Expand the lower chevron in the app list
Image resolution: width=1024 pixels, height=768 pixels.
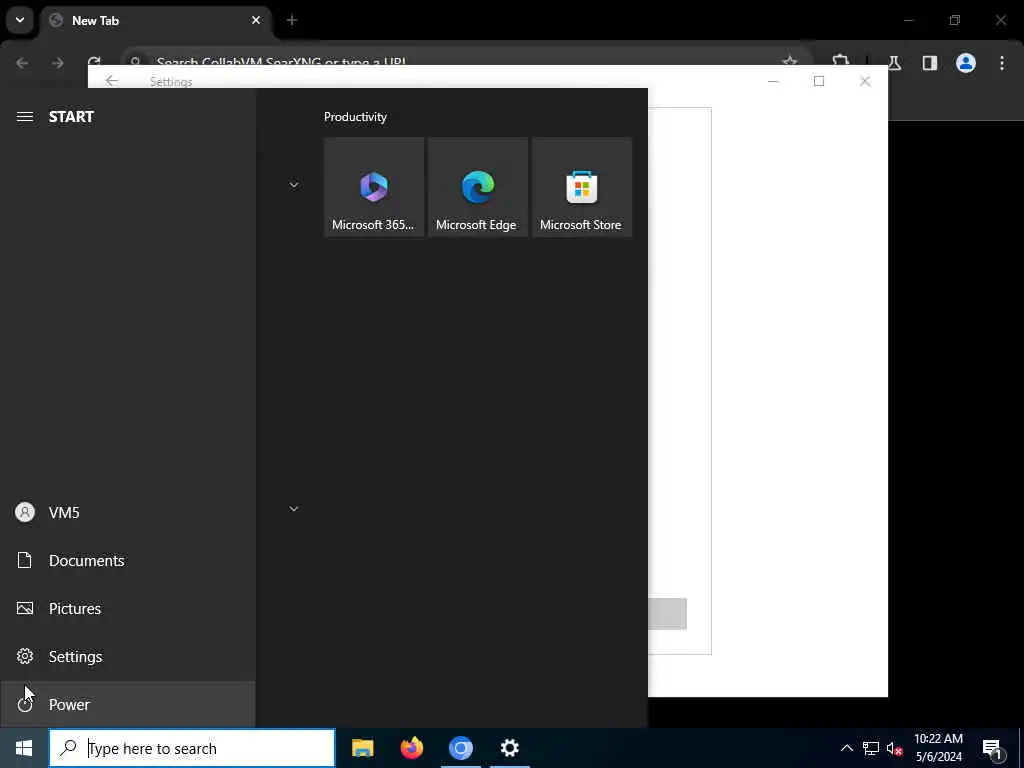294,509
